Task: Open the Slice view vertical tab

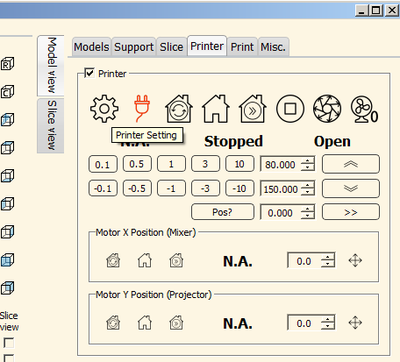Action: (51, 125)
